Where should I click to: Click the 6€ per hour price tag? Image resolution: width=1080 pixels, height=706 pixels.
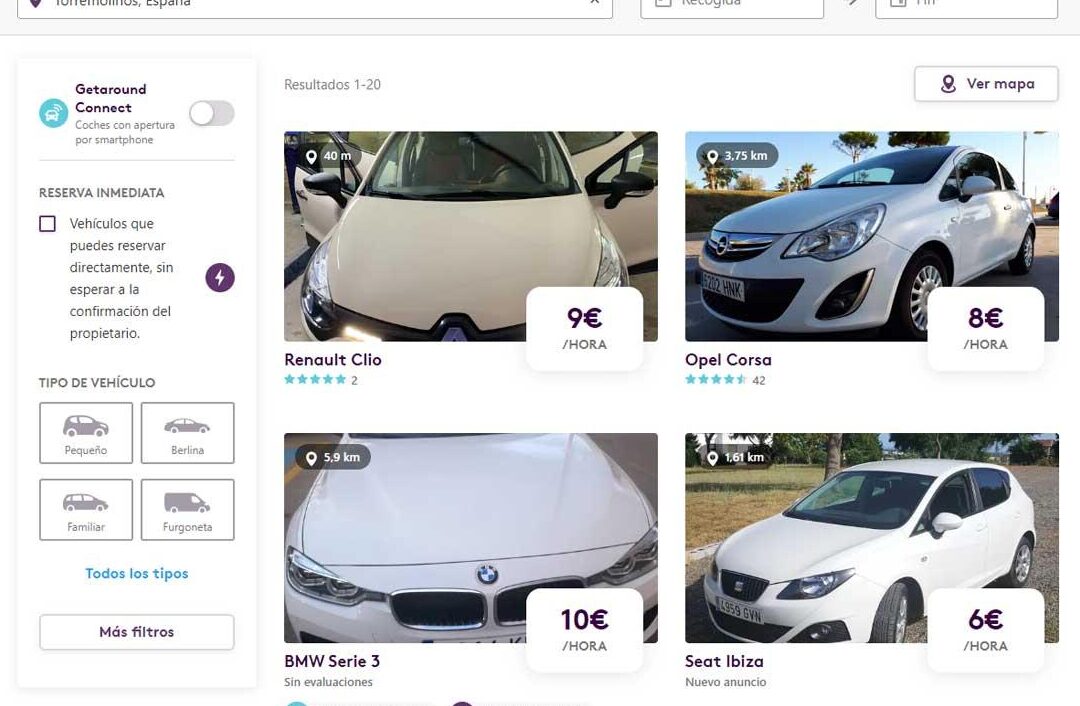click(x=986, y=630)
